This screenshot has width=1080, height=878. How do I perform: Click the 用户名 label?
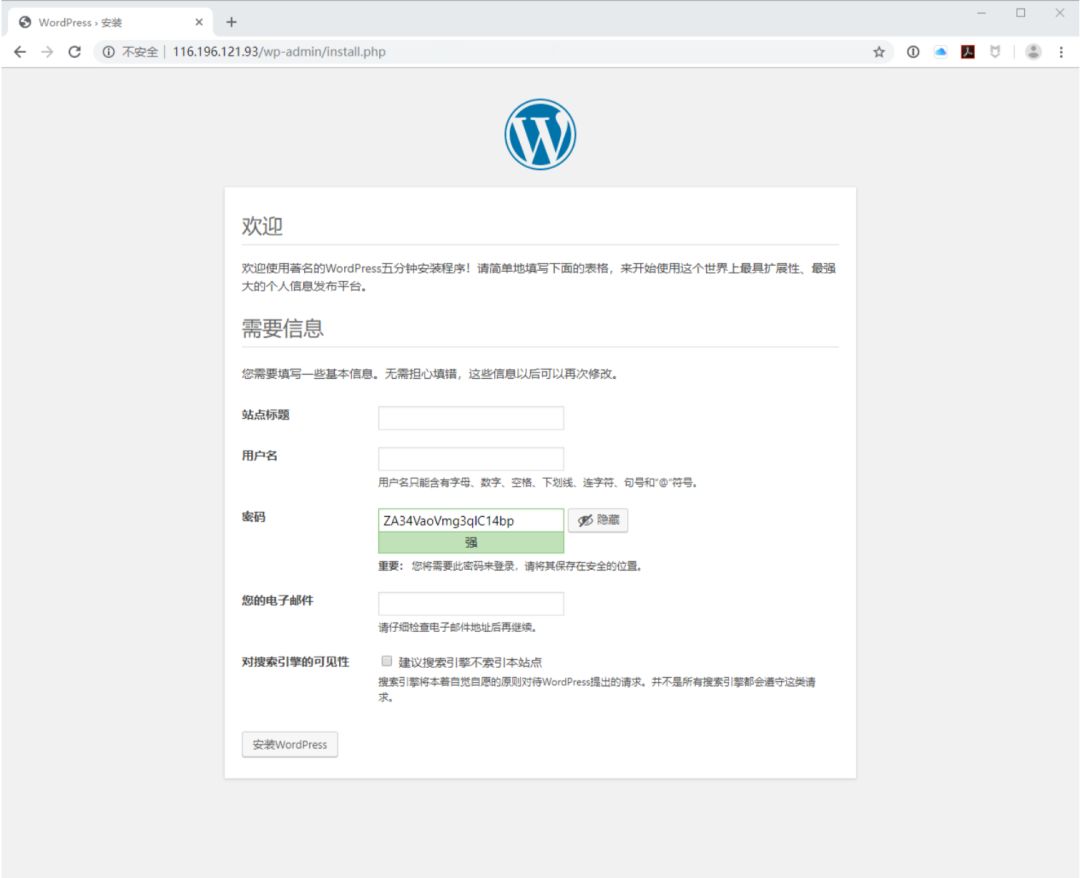pyautogui.click(x=259, y=455)
